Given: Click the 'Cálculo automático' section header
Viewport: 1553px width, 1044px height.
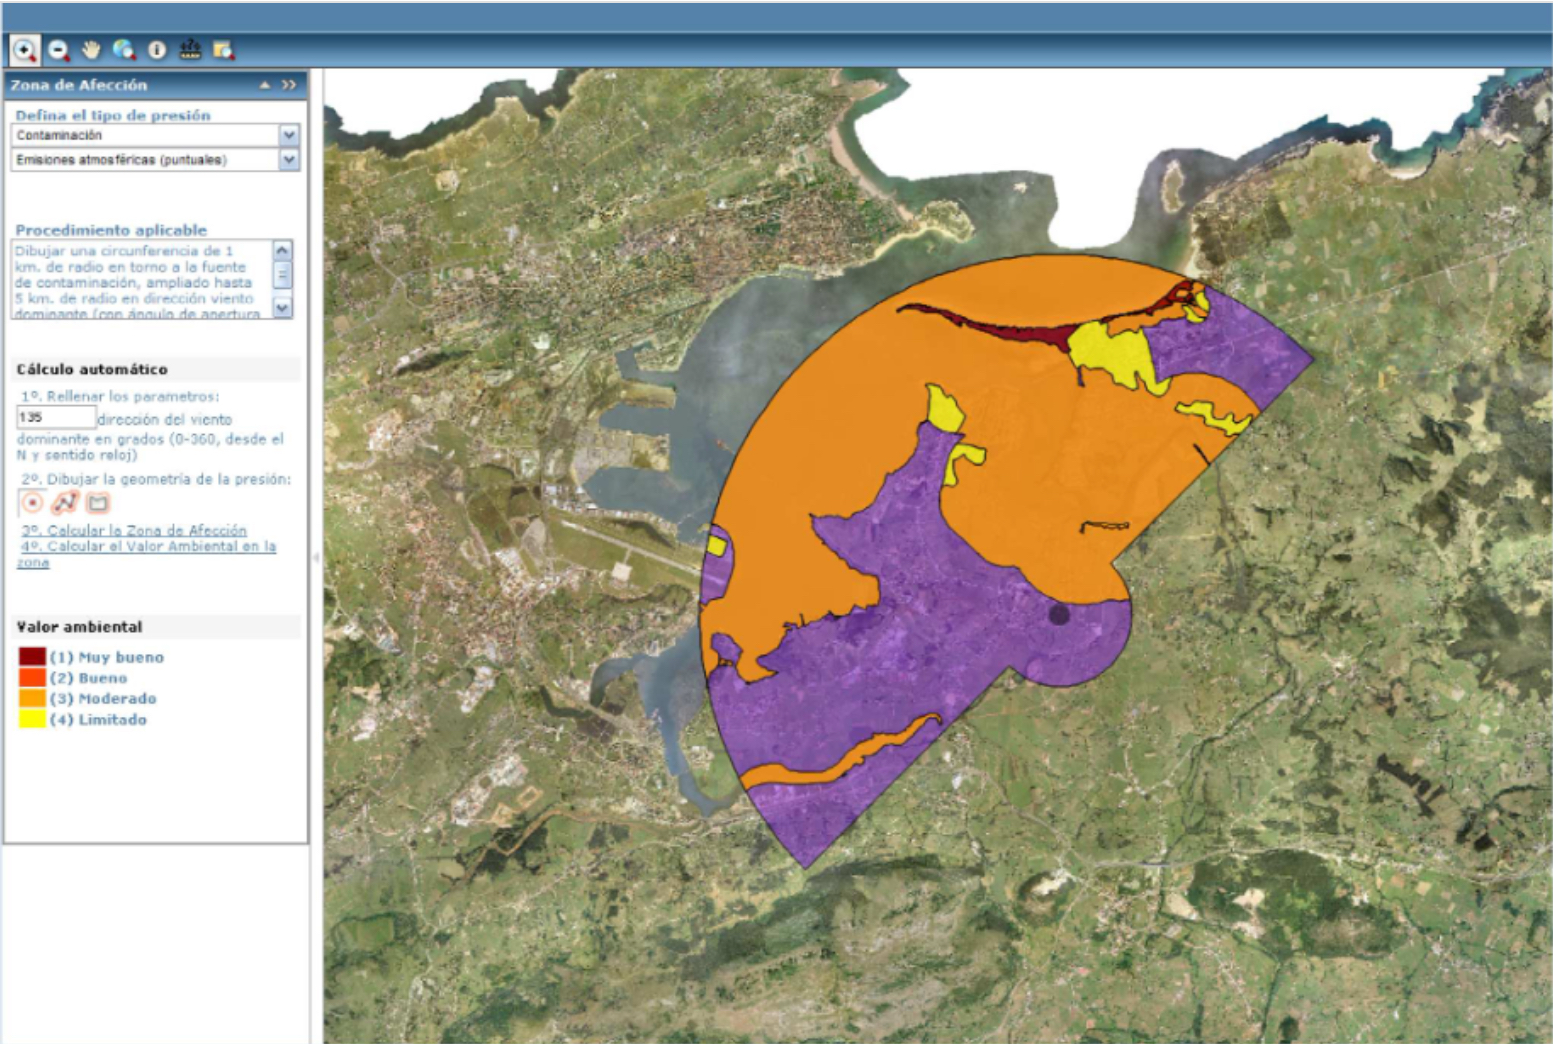Looking at the screenshot, I should [92, 369].
